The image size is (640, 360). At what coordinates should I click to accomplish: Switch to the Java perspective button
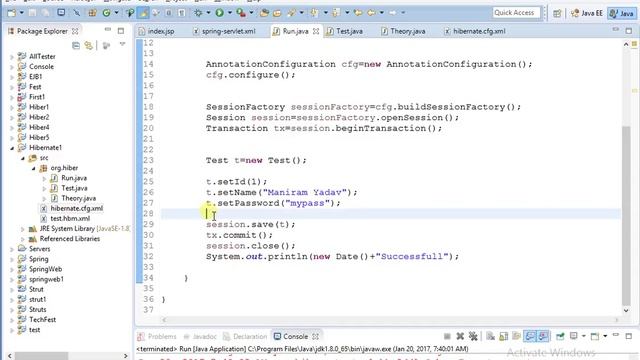(x=622, y=13)
